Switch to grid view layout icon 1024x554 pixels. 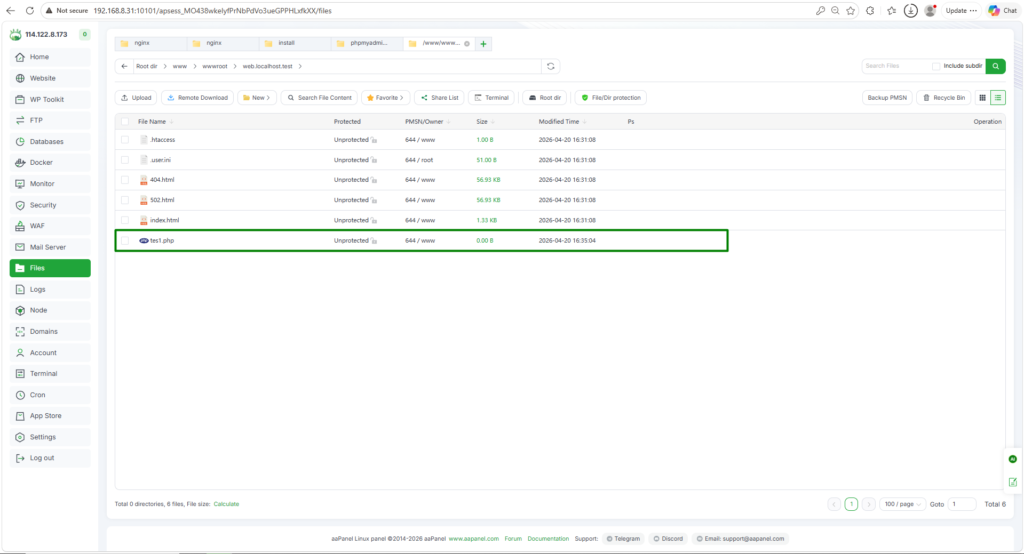click(982, 98)
